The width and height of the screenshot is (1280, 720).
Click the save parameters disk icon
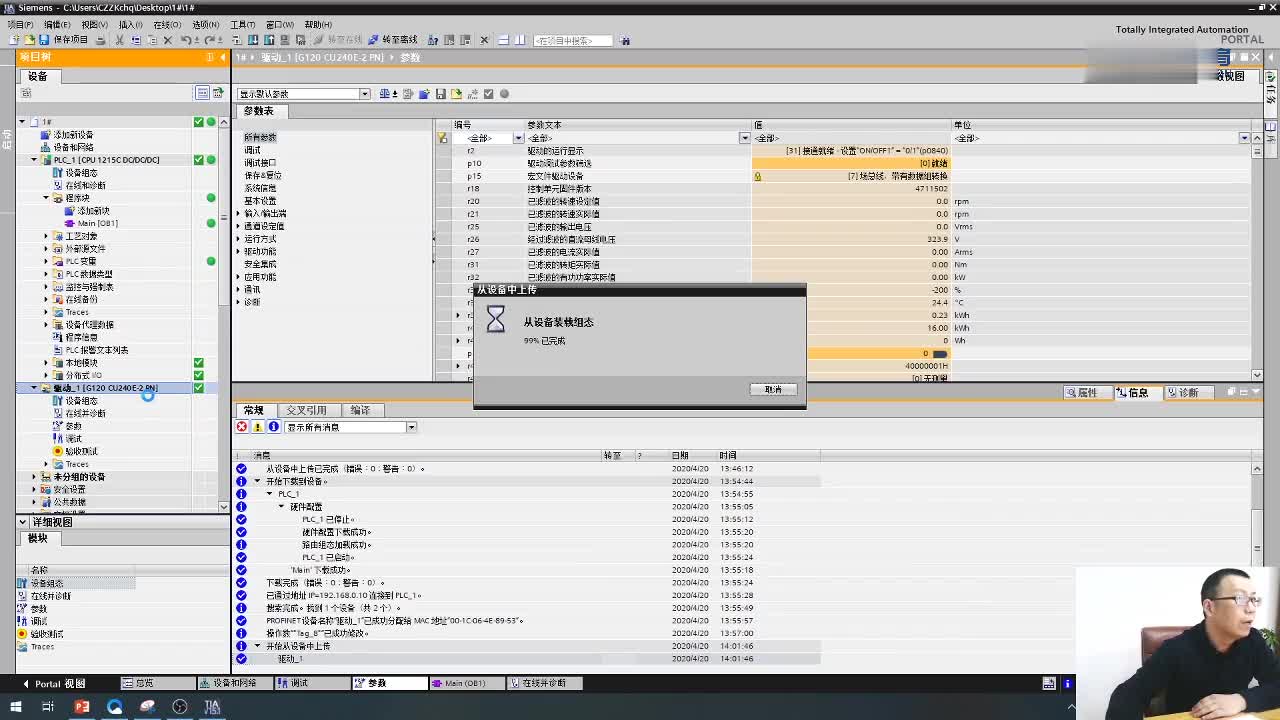tap(440, 94)
